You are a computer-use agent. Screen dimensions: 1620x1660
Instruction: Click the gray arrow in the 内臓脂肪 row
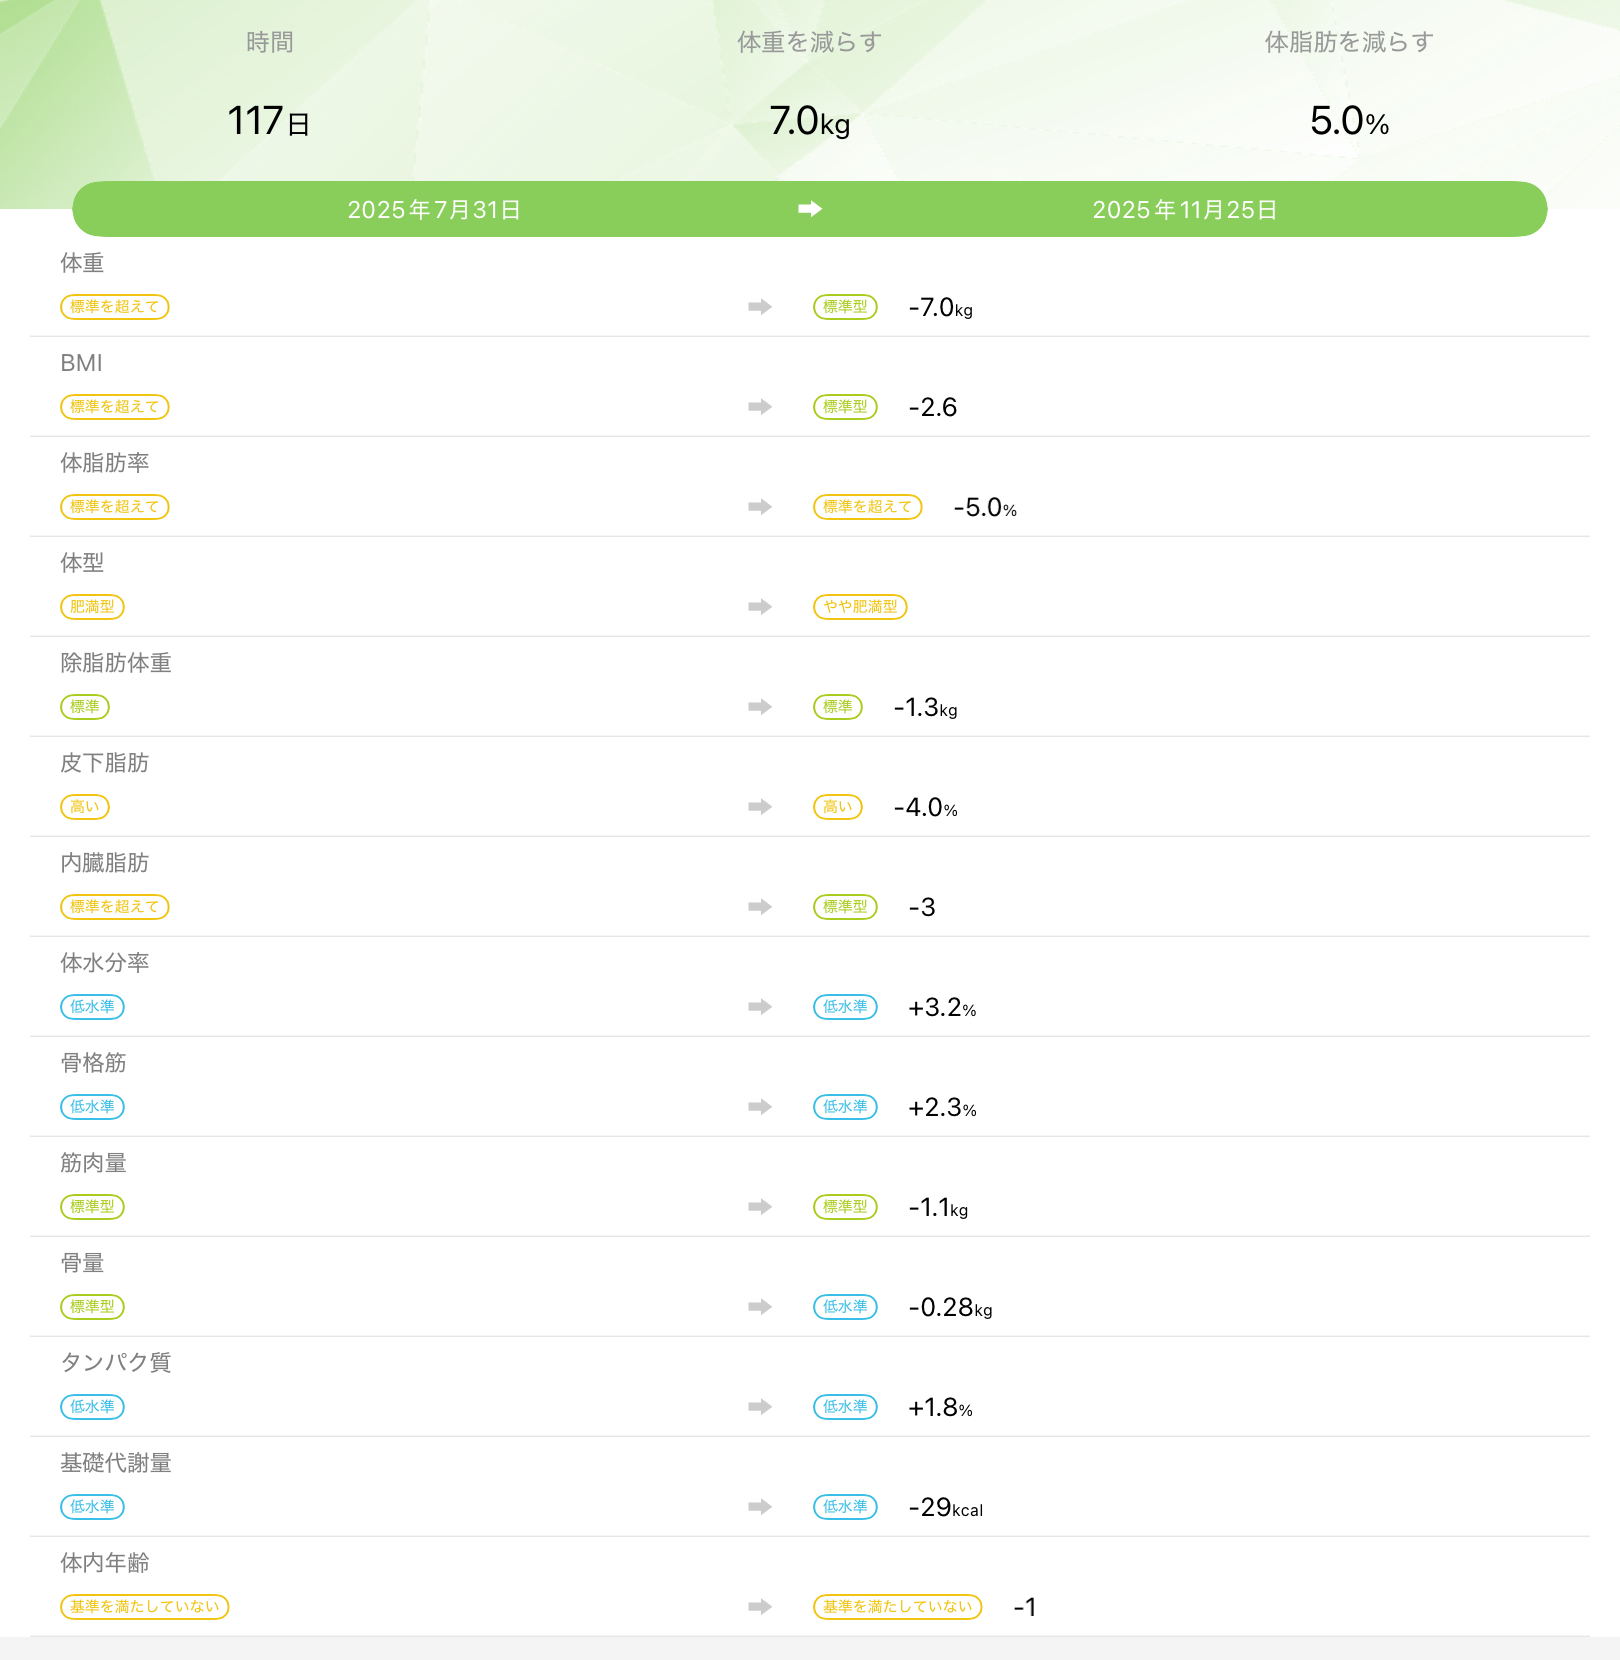tap(760, 907)
